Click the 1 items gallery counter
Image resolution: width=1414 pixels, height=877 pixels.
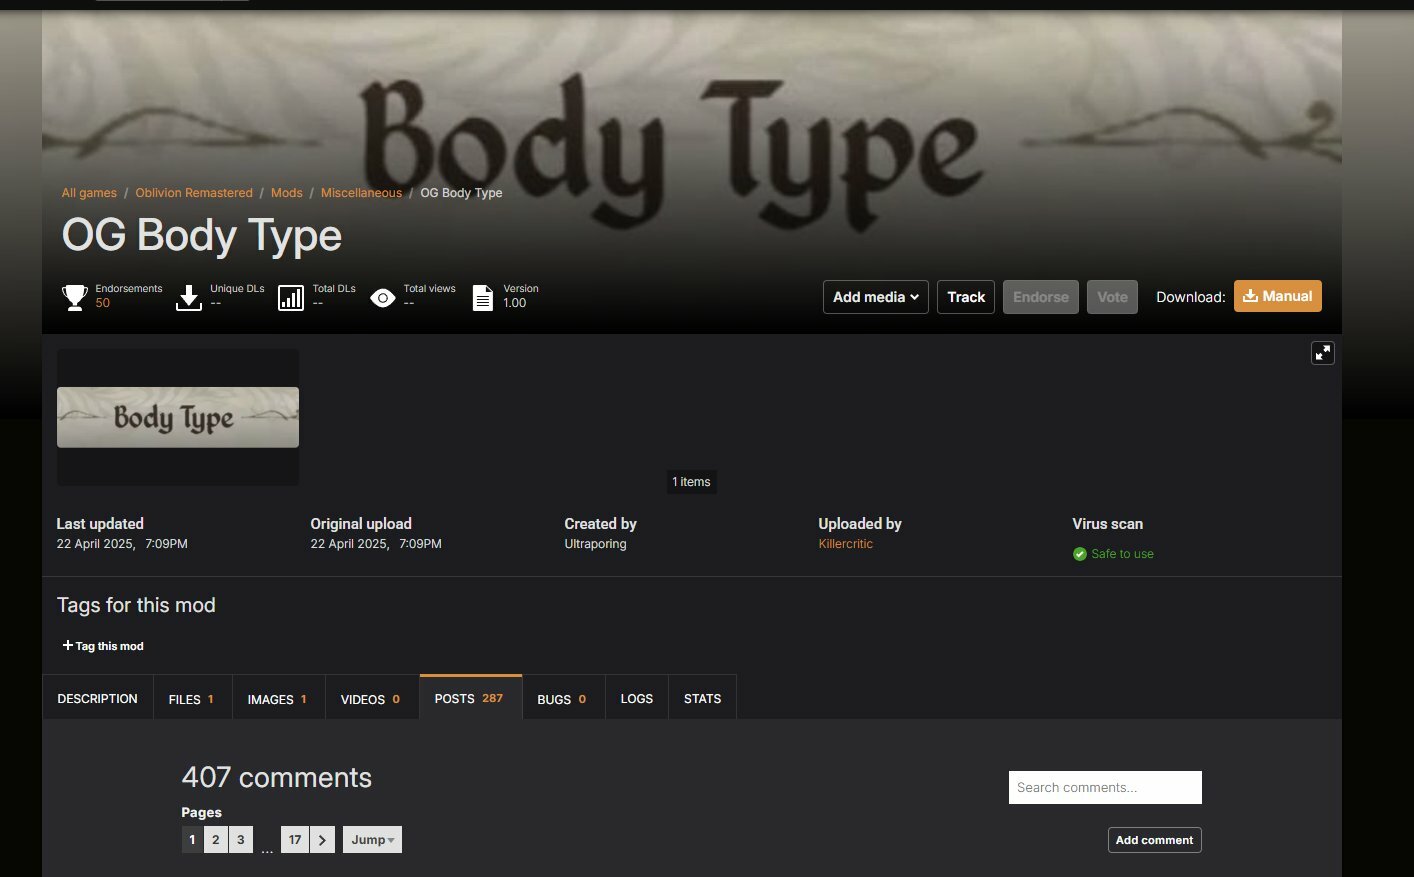(x=692, y=482)
